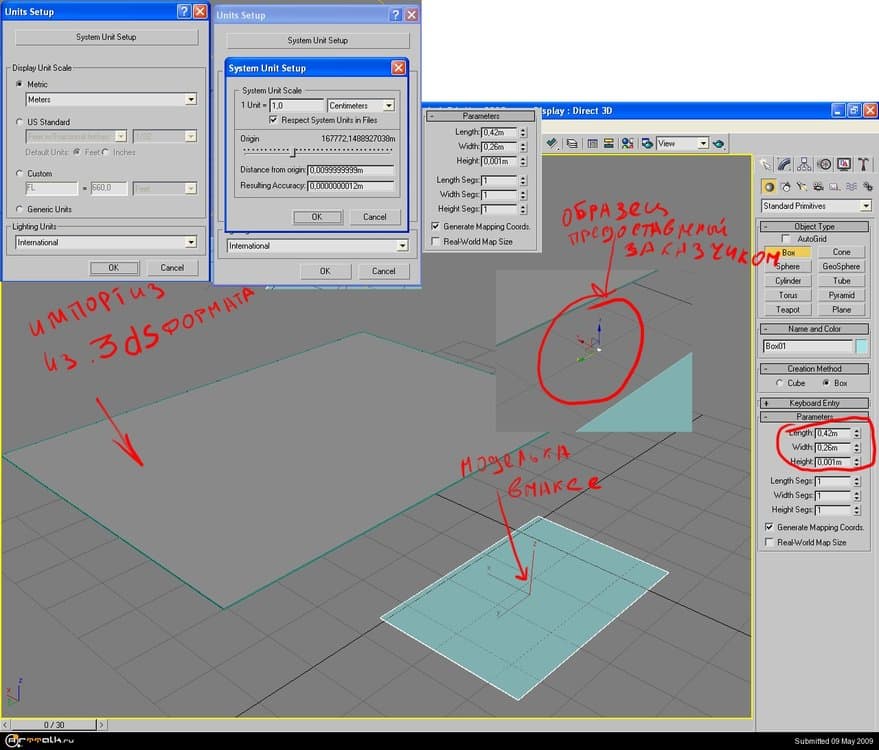Viewport: 879px width, 750px height.
Task: Switch to the Hierarchy panel tab
Action: [805, 164]
